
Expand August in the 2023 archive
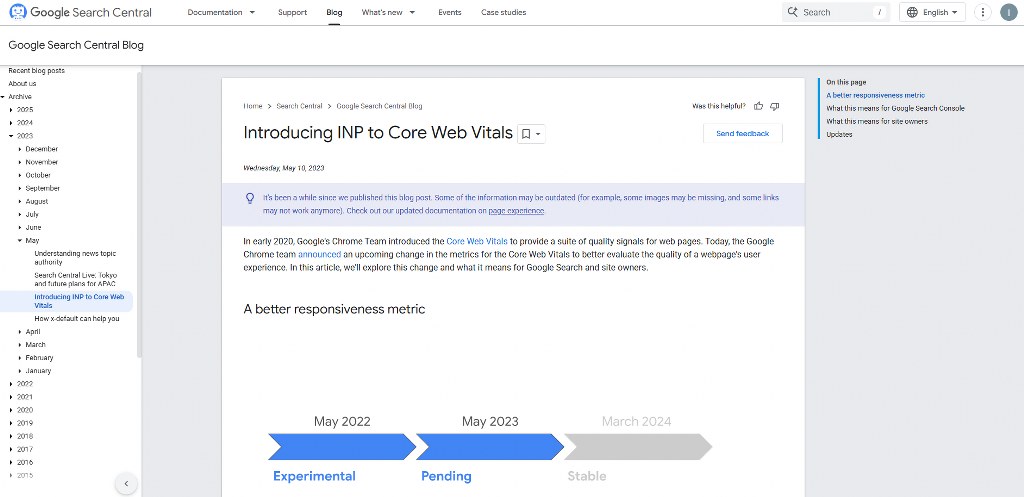(x=20, y=201)
